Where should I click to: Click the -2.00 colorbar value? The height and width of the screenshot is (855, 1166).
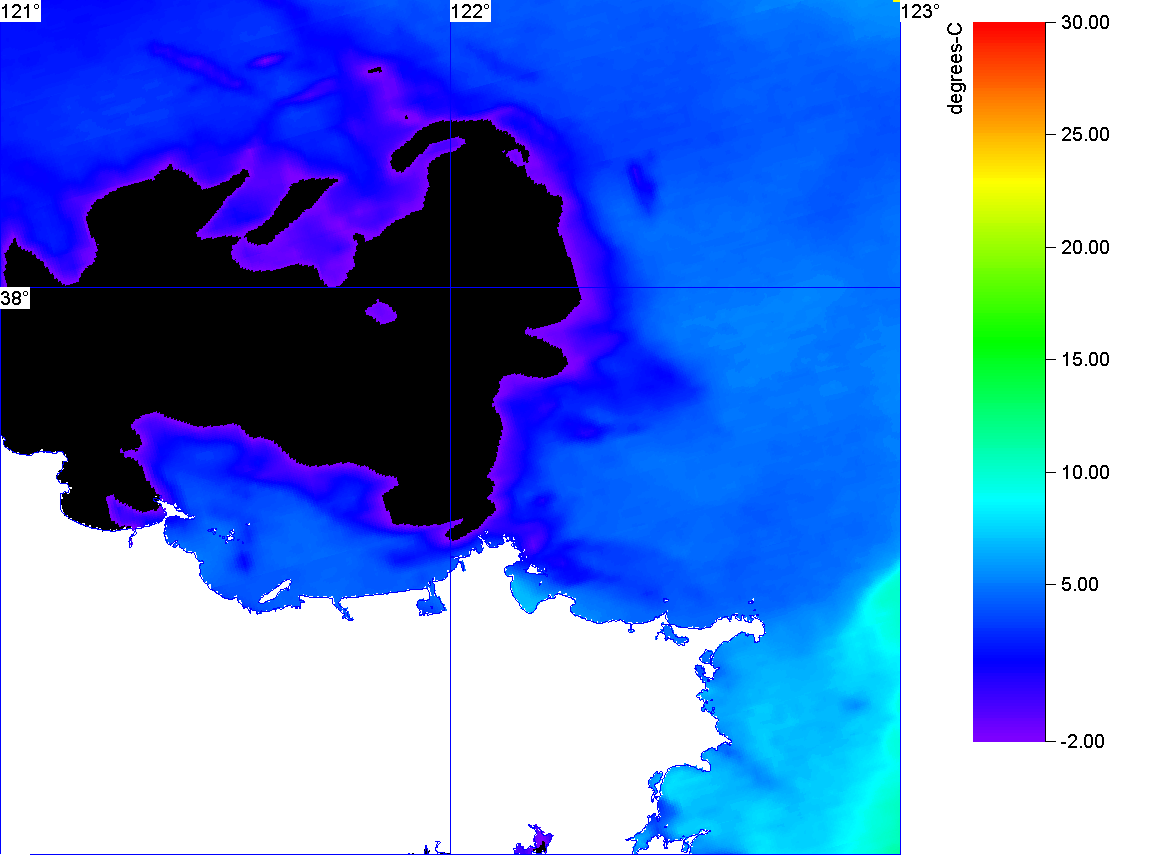[x=1082, y=741]
